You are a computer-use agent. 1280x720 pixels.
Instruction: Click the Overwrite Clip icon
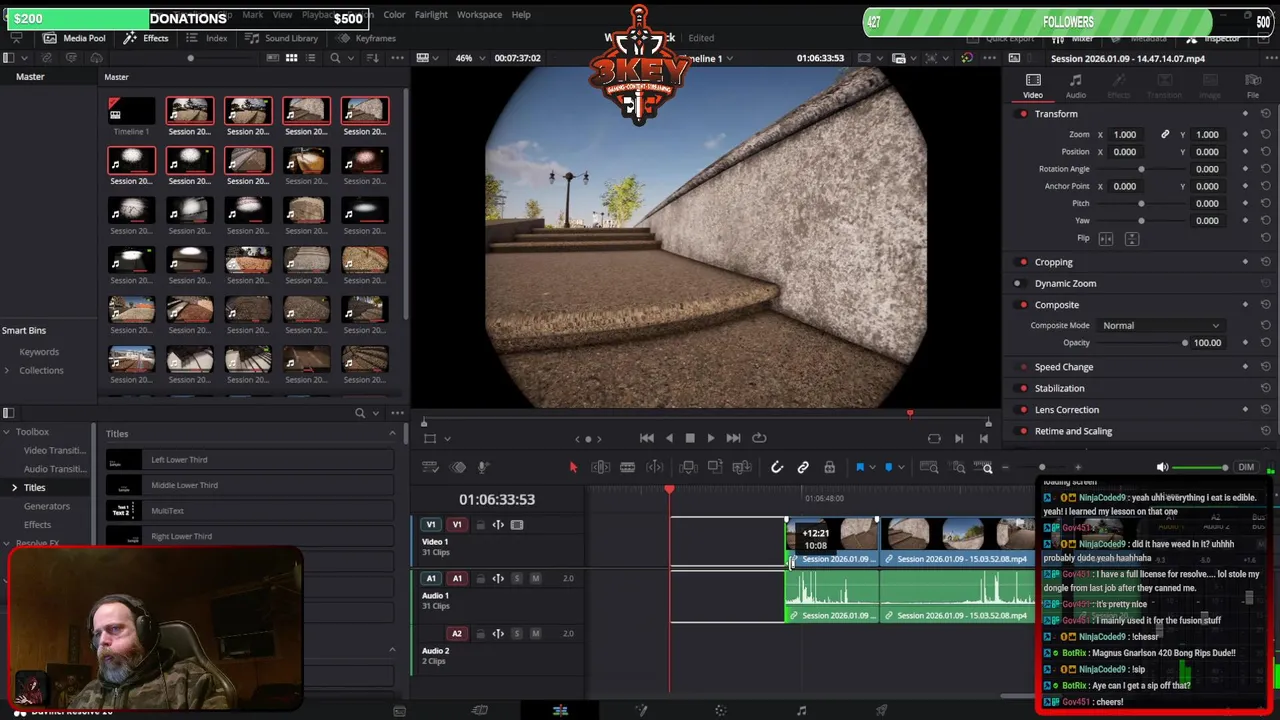tap(715, 467)
